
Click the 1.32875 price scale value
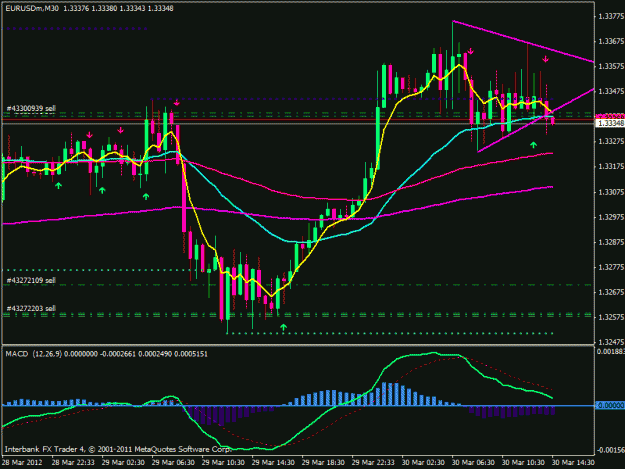pyautogui.click(x=611, y=242)
